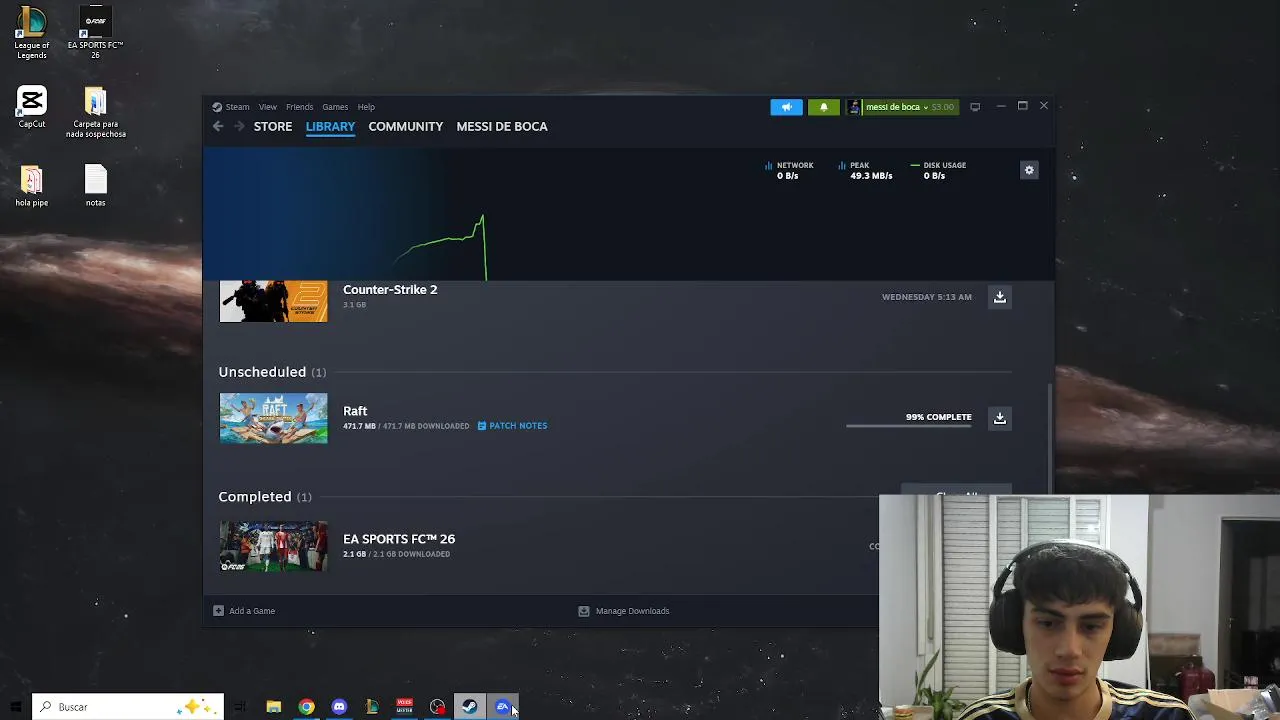The height and width of the screenshot is (720, 1280).
Task: Open the Counter-Strike 2 title
Action: tap(390, 289)
